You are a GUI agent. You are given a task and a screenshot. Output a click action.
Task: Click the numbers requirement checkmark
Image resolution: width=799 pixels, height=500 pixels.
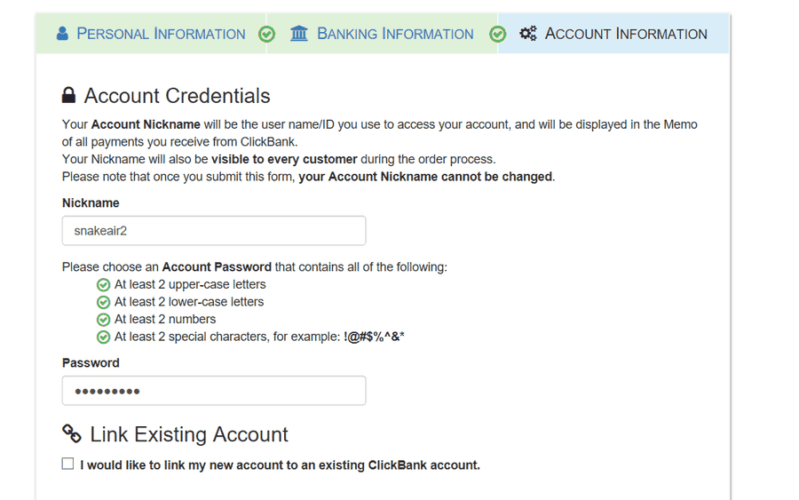103,319
